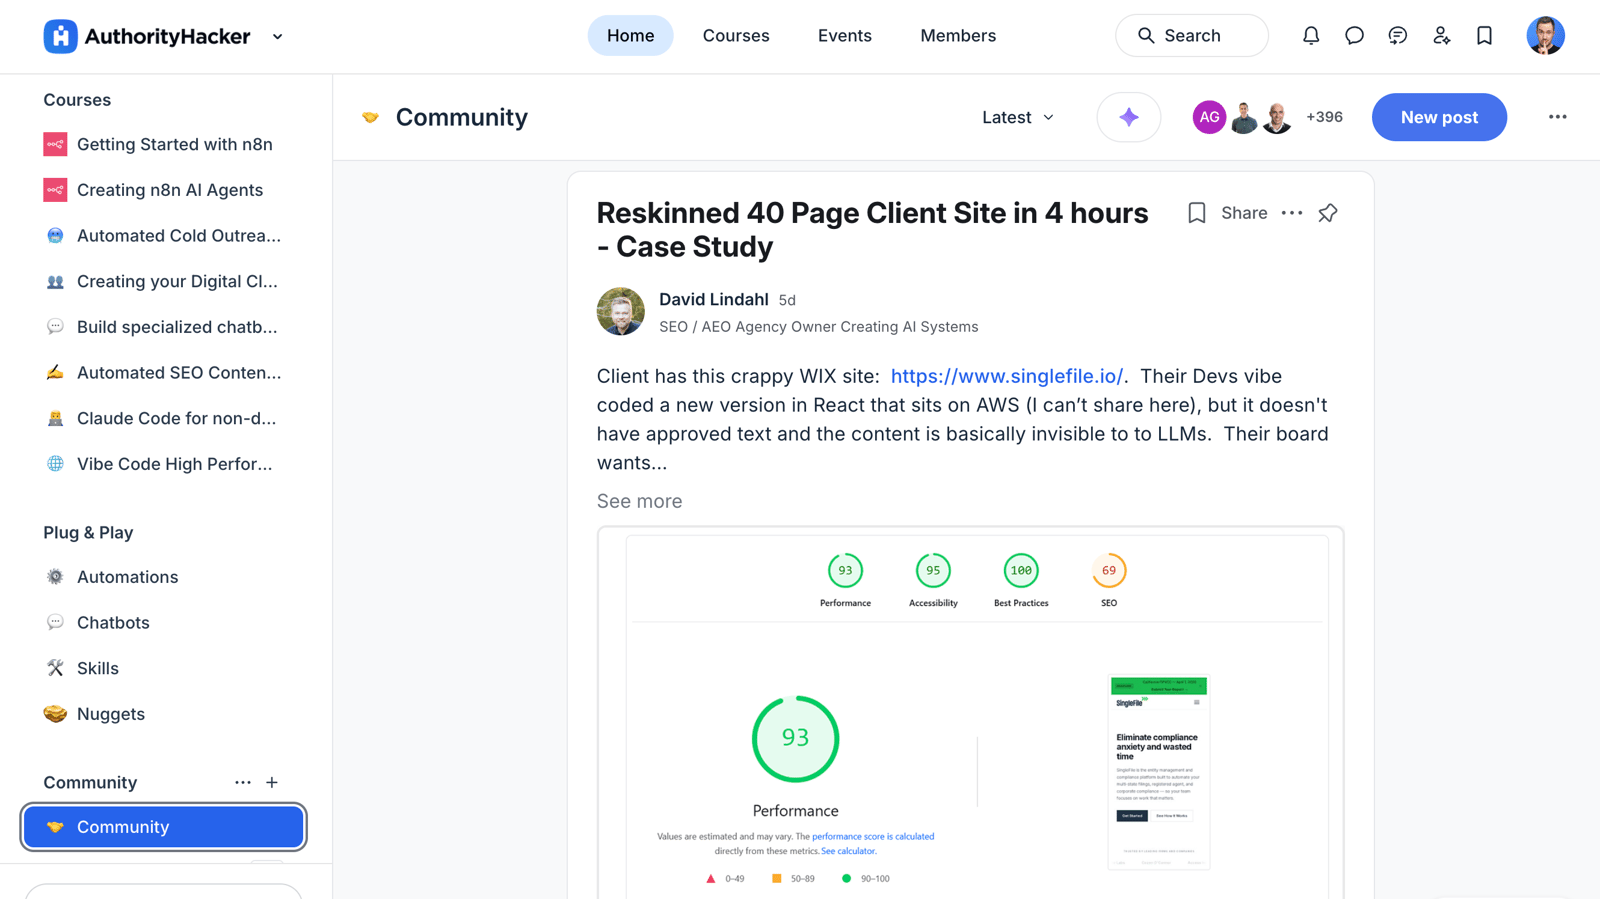The image size is (1600, 899).
Task: Open the notifications bell
Action: pyautogui.click(x=1311, y=36)
